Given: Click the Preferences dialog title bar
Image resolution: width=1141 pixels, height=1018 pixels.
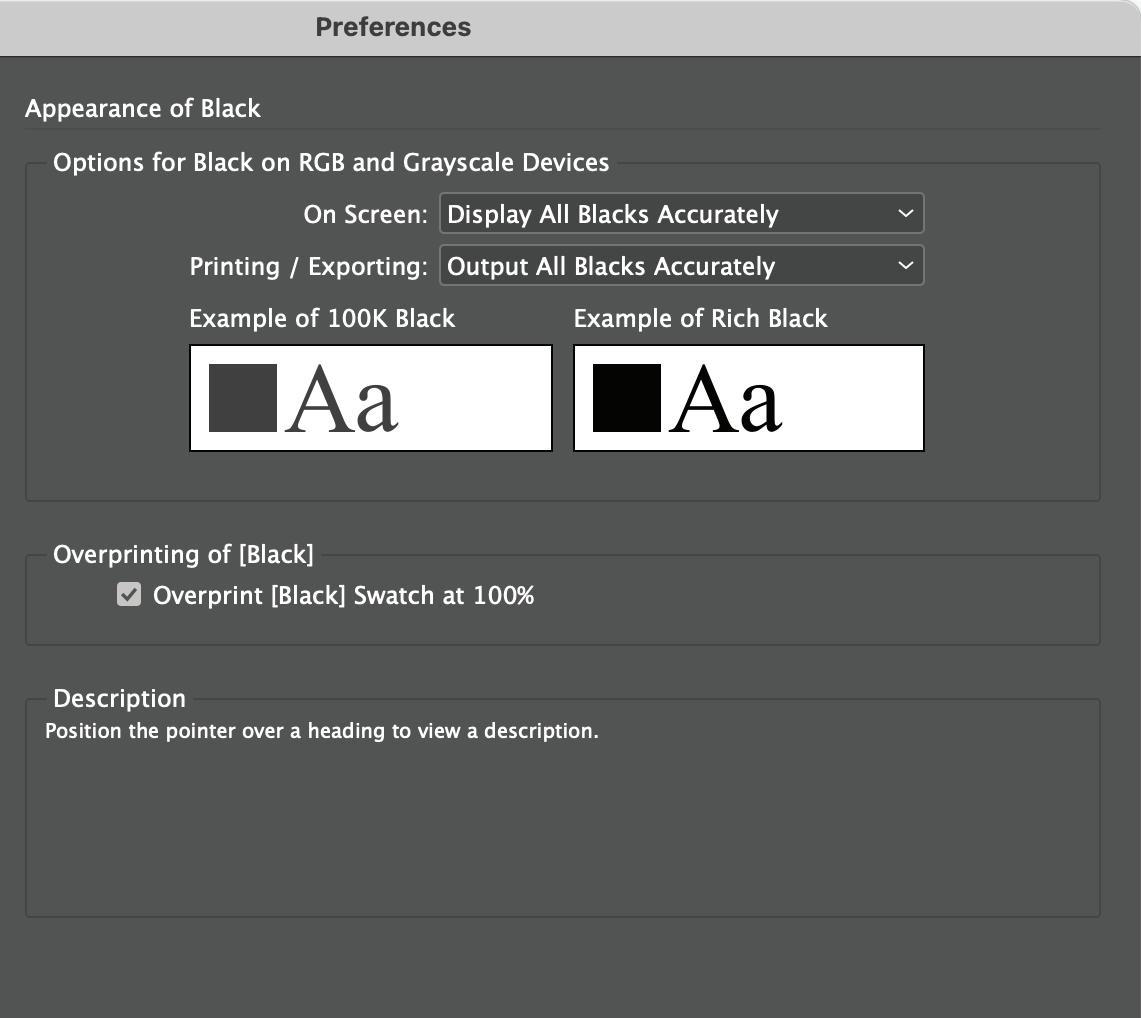Looking at the screenshot, I should pos(393,27).
